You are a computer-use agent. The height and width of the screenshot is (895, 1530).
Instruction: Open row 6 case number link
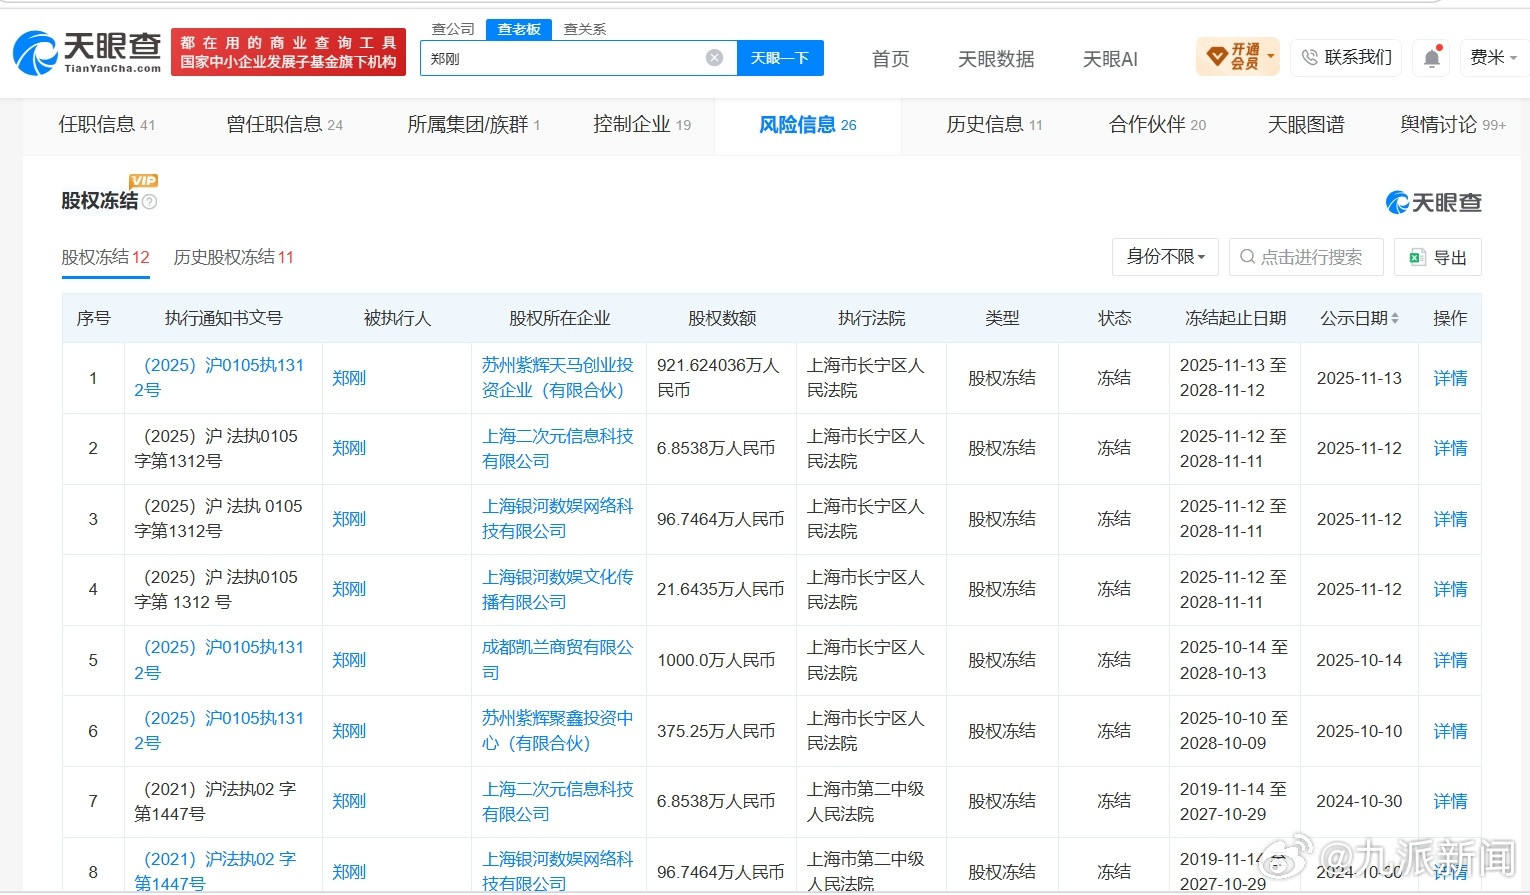tap(219, 731)
